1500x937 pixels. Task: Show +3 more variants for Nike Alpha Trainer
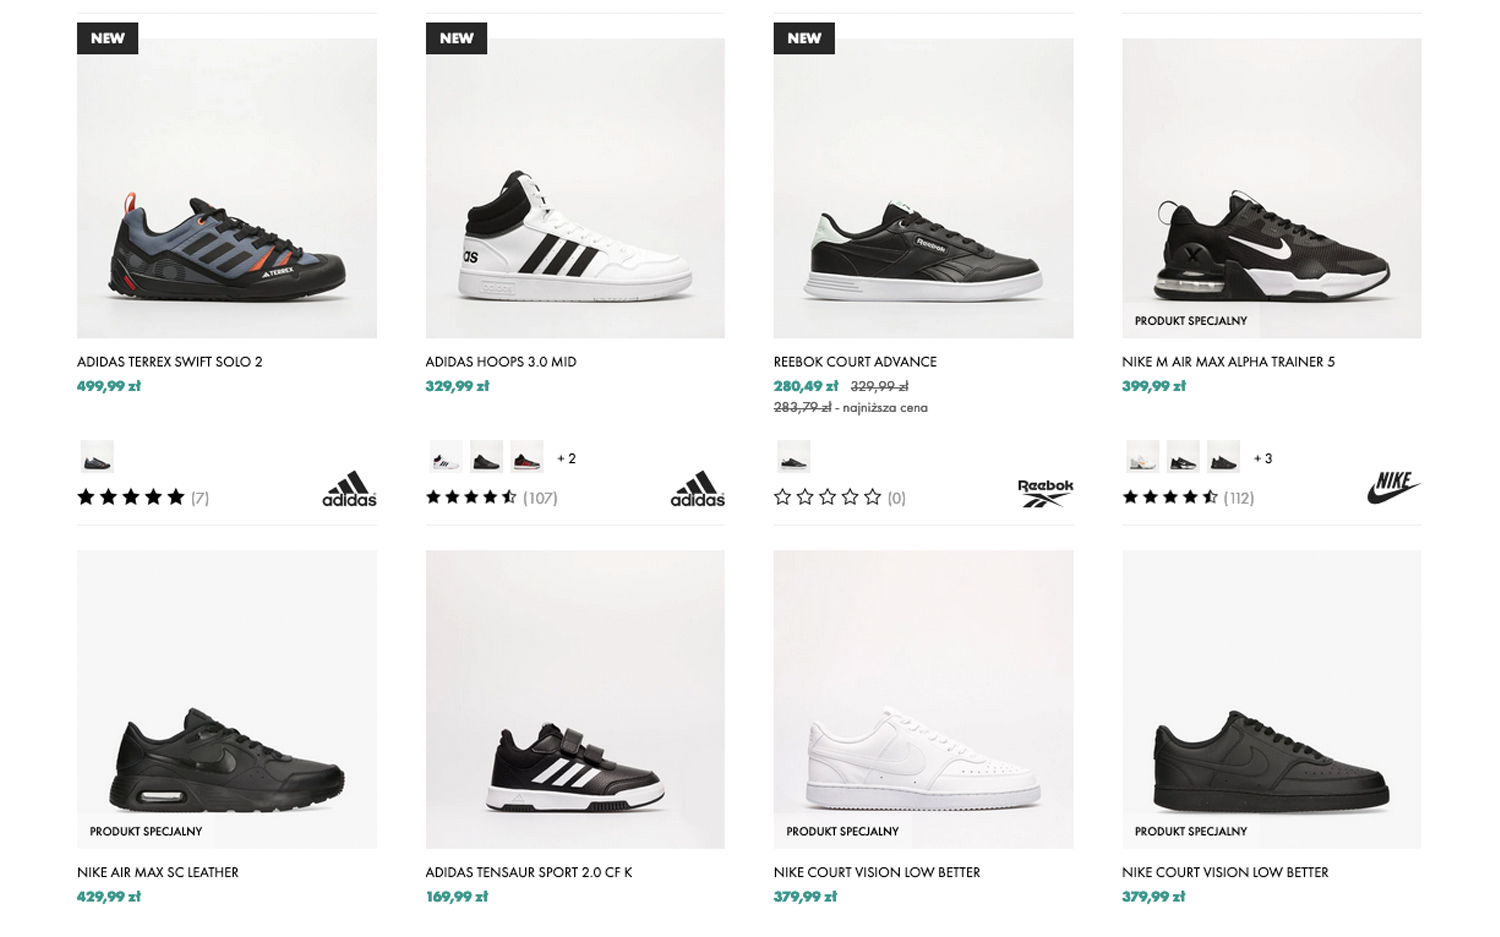(x=1262, y=458)
